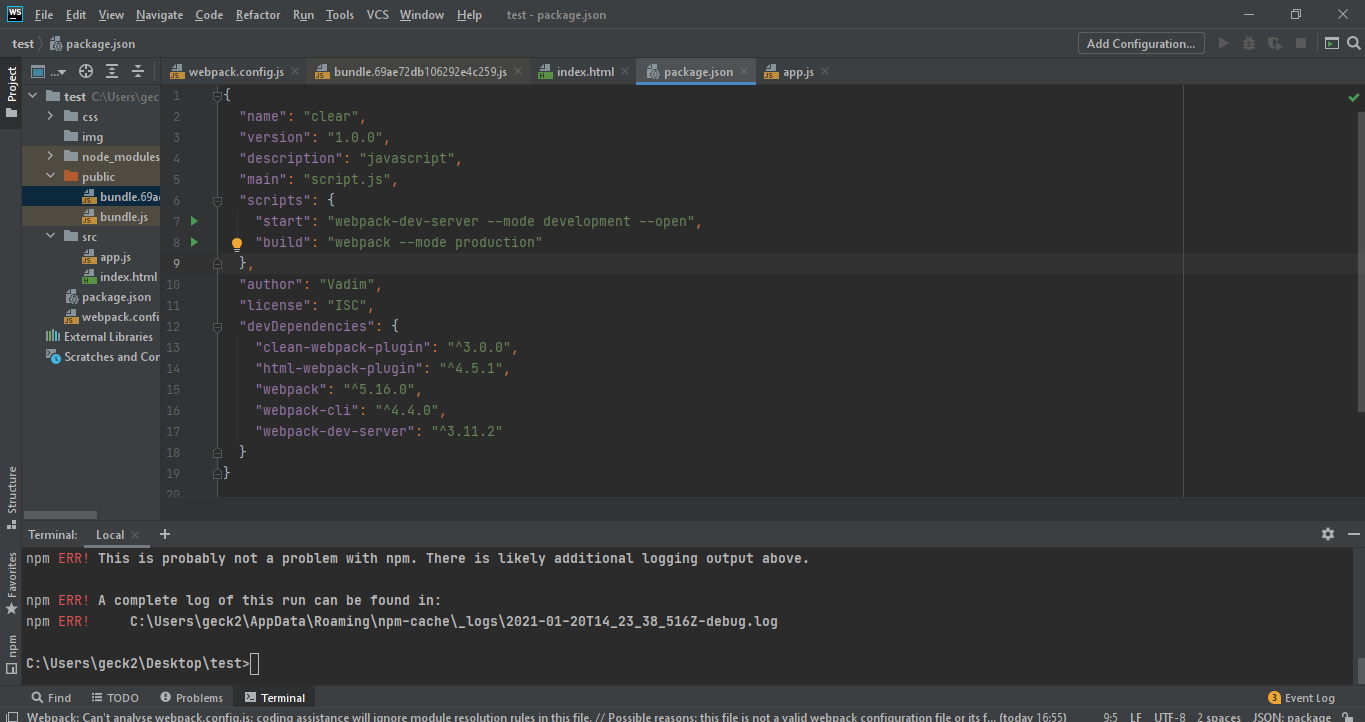Screen dimensions: 1365x722
Task: Open the Problems tool window
Action: pos(191,698)
